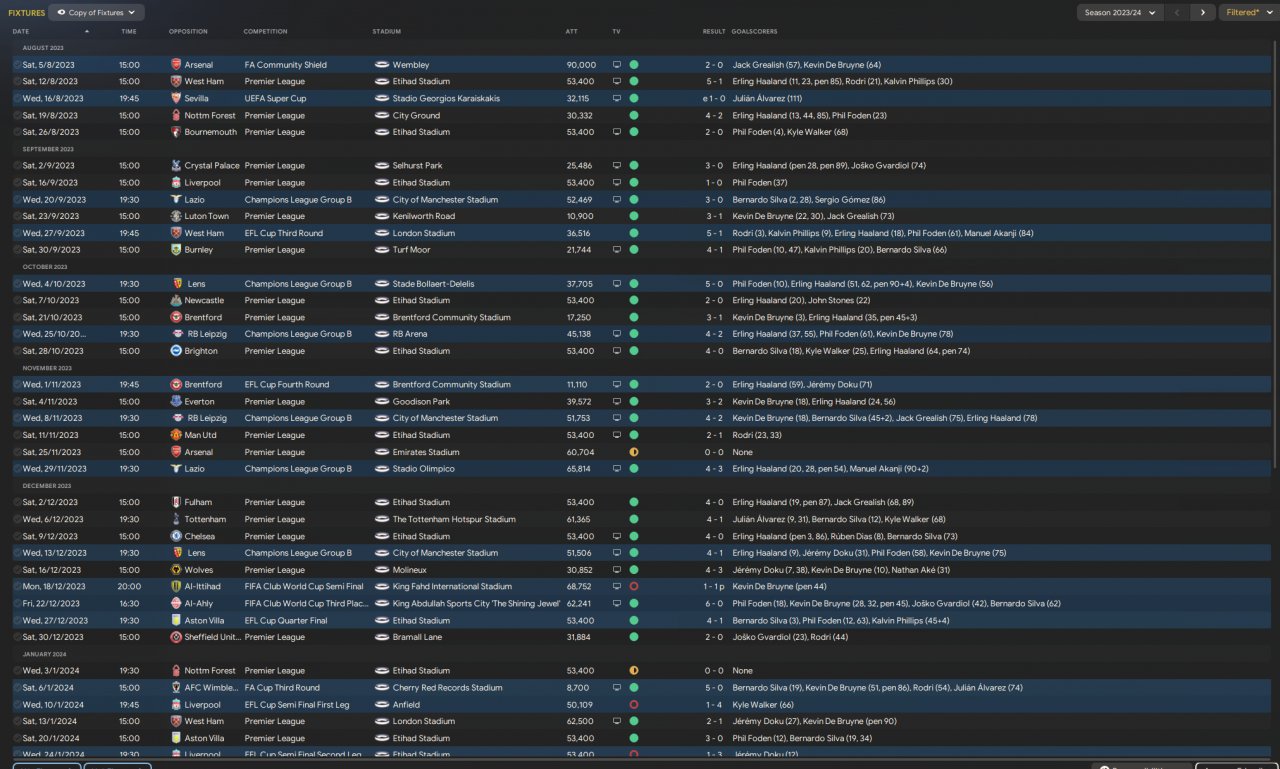The height and width of the screenshot is (769, 1280).
Task: Click the stadium icon beside Goodison Park
Action: tap(382, 402)
